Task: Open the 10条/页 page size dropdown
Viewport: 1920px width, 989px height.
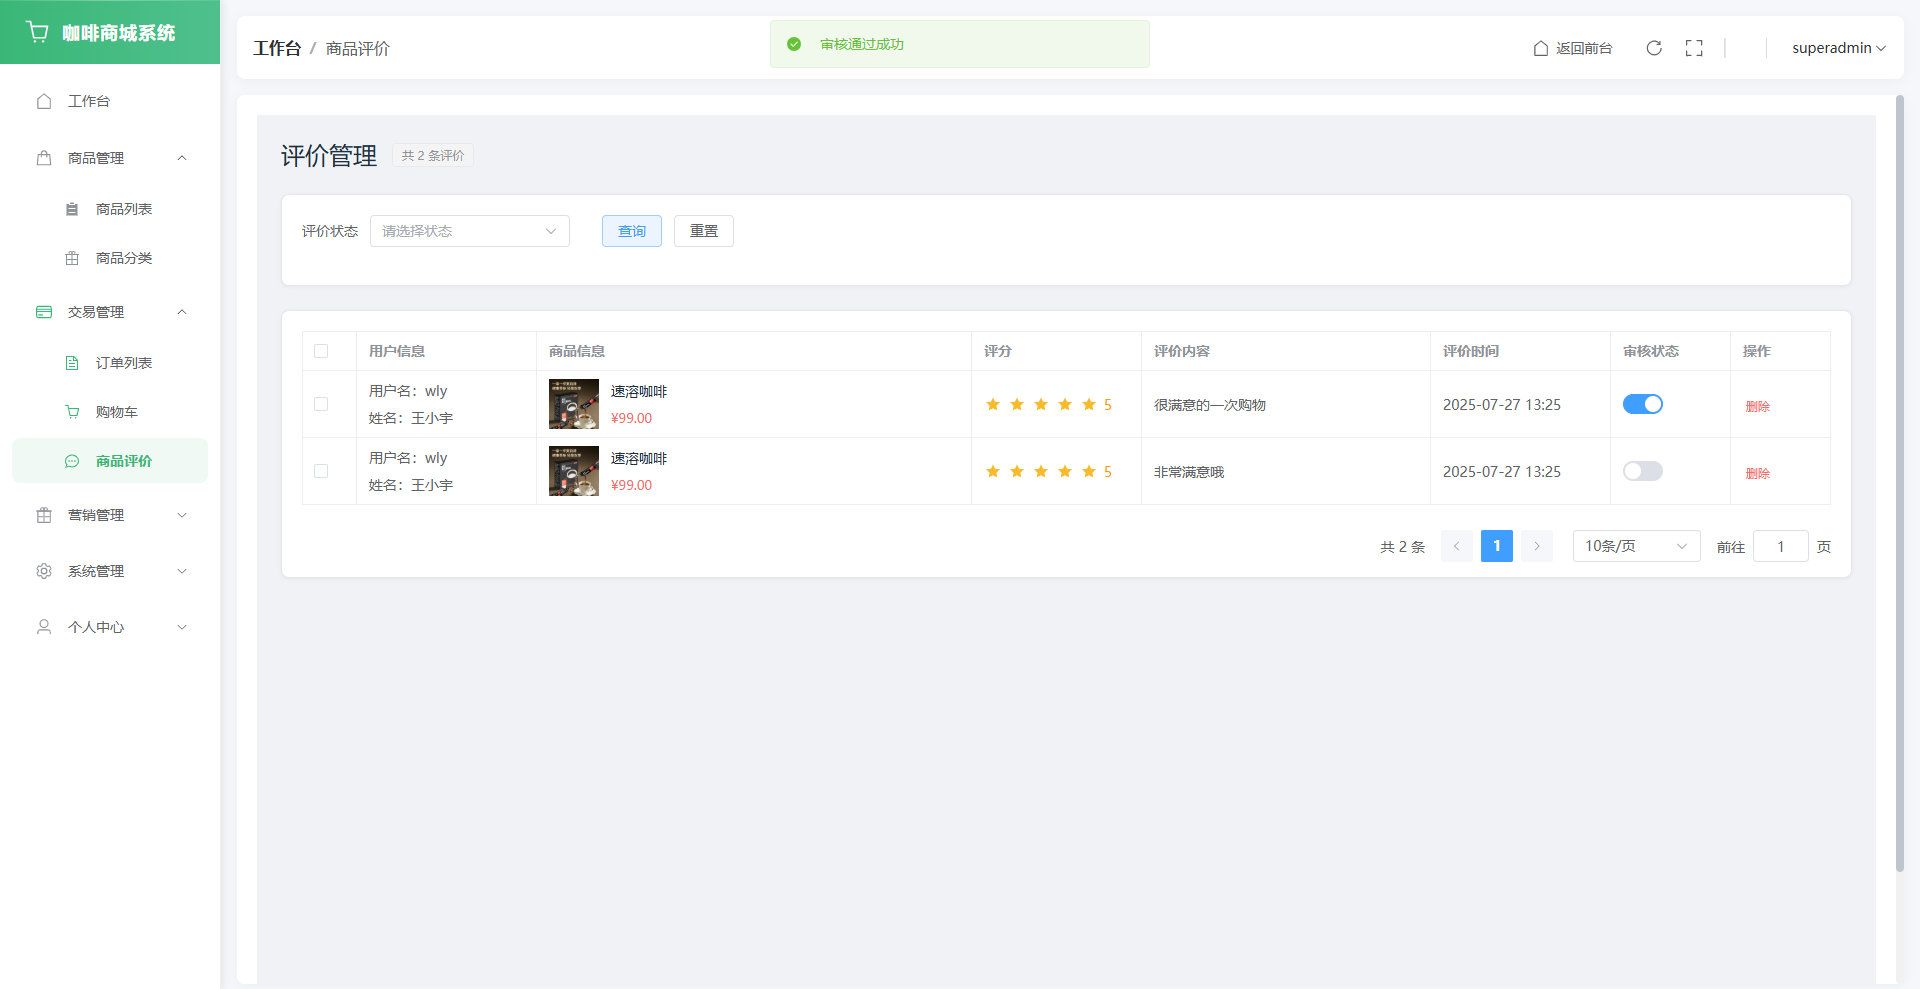Action: click(1635, 546)
